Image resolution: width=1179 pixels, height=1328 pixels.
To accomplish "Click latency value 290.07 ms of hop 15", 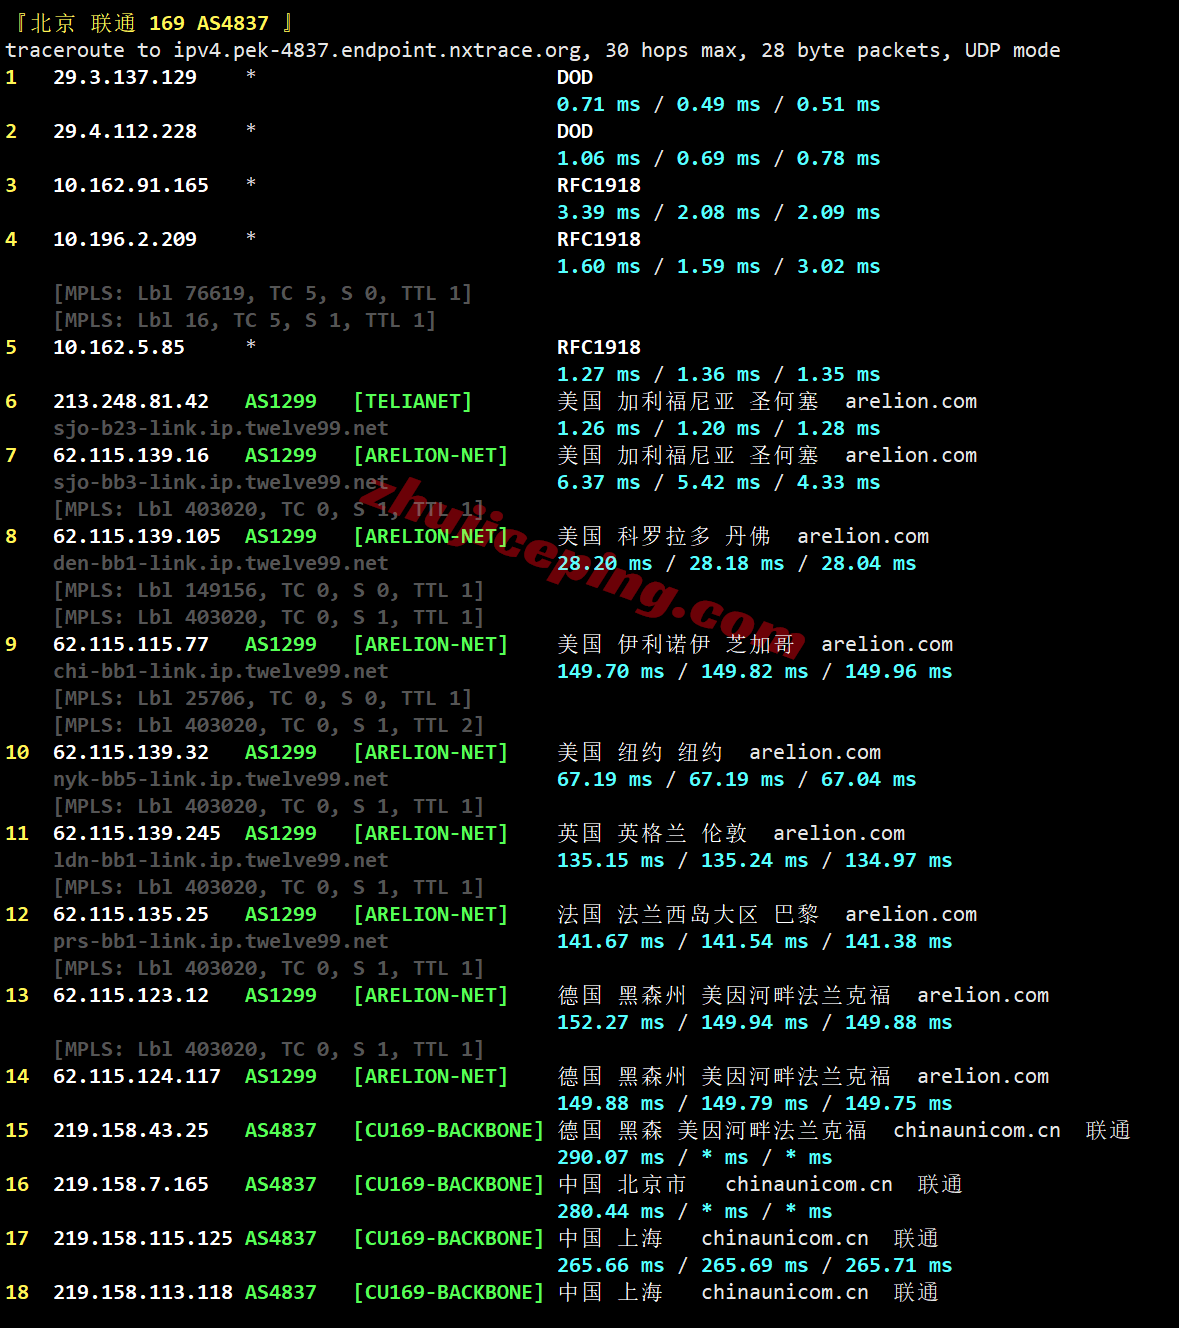I will [610, 1157].
